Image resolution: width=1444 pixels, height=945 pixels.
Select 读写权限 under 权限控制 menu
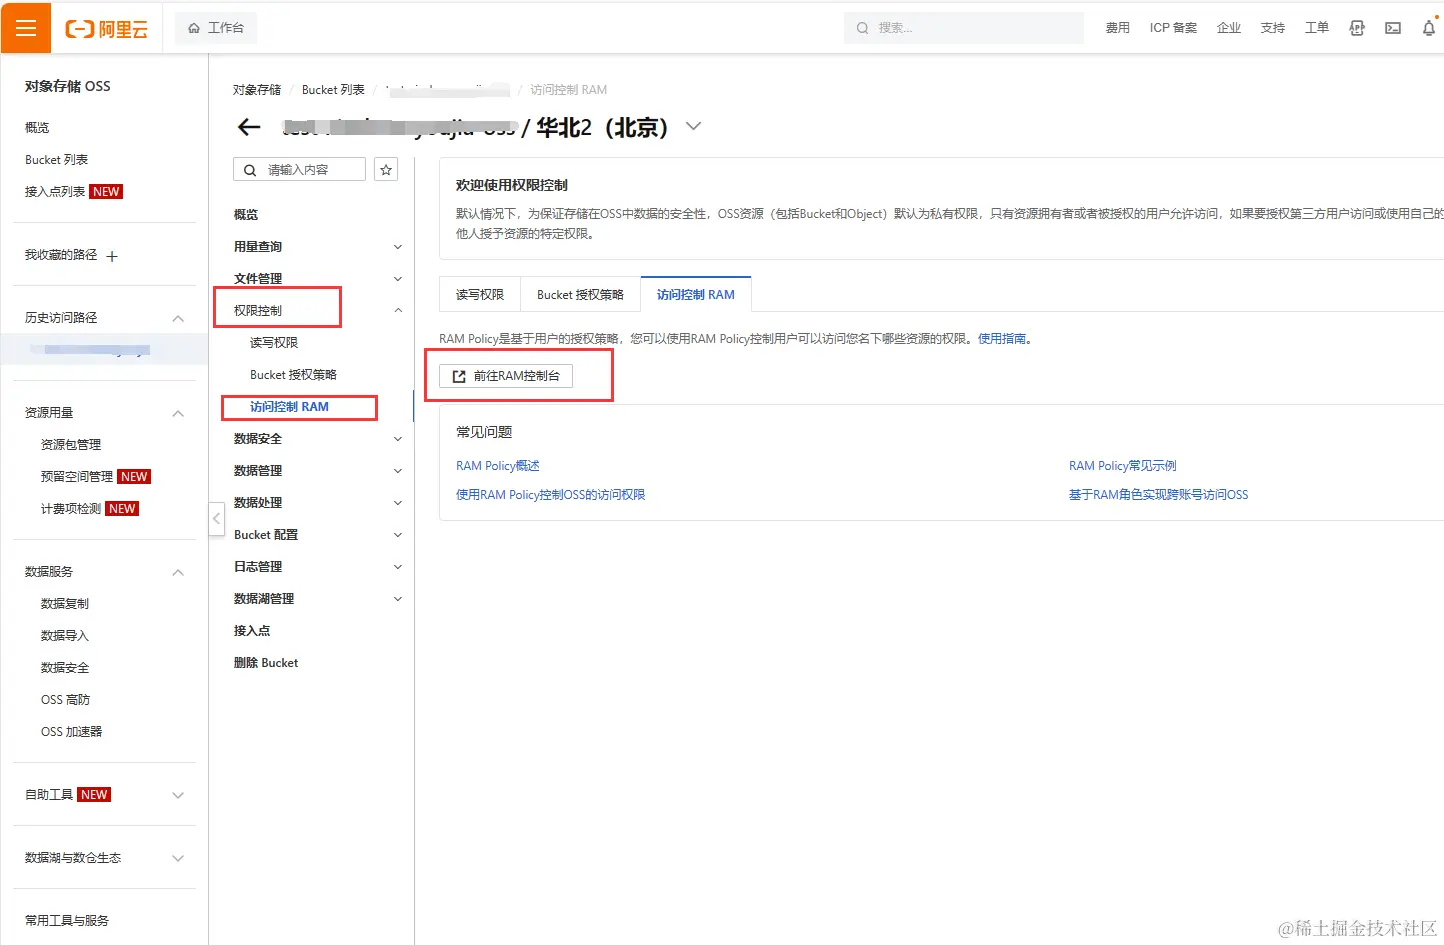tap(274, 343)
